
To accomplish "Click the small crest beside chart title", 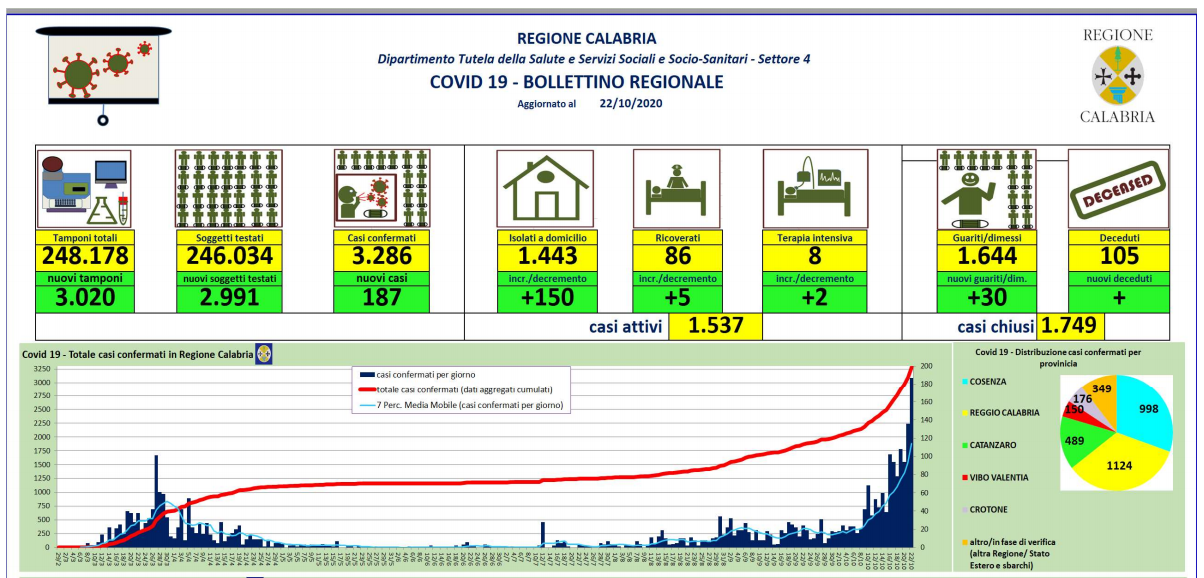I will tap(265, 354).
